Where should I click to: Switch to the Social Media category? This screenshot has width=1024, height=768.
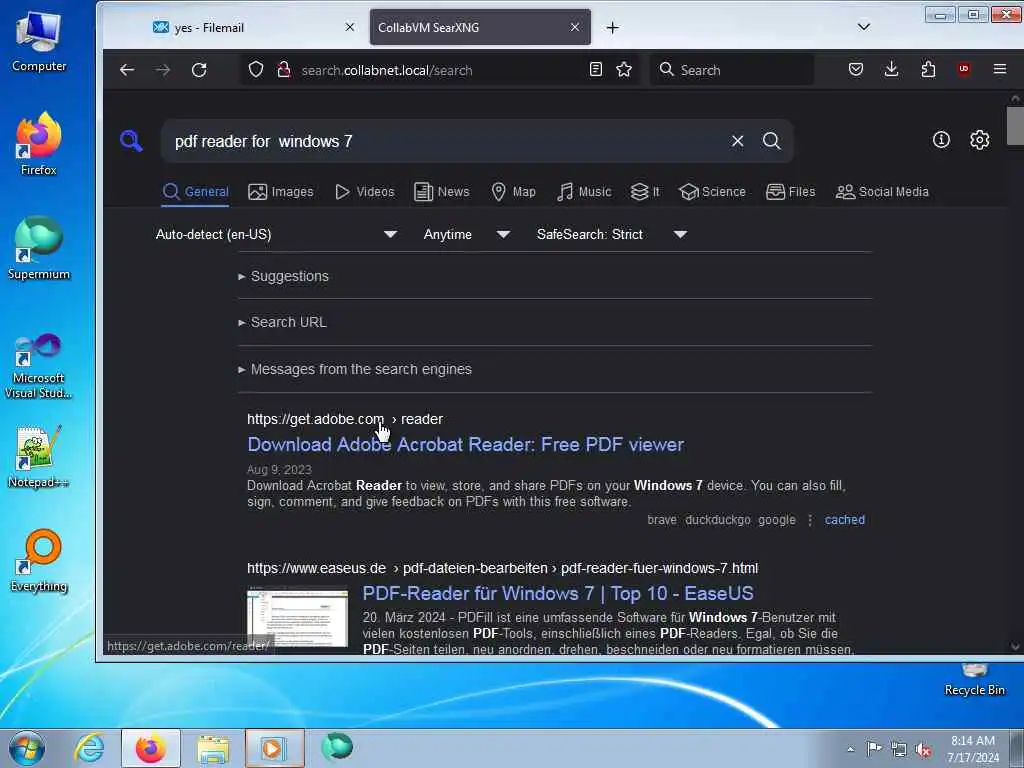[882, 191]
